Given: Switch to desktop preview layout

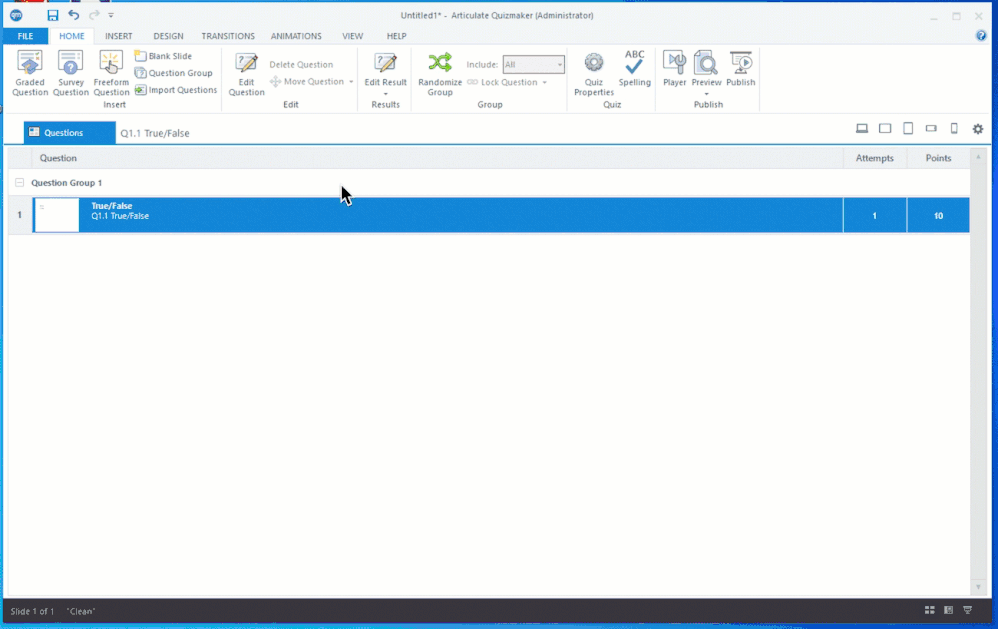Looking at the screenshot, I should [x=862, y=129].
